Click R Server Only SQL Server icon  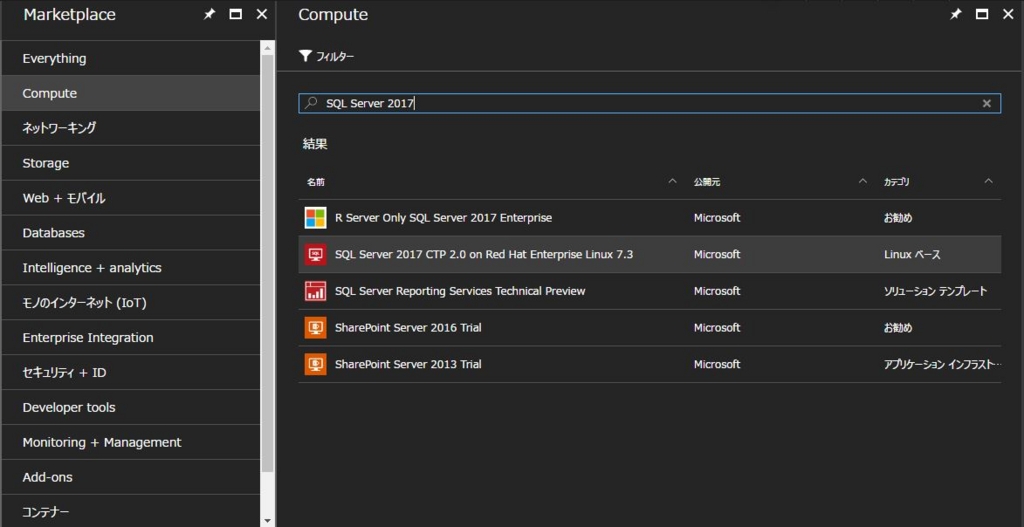315,217
